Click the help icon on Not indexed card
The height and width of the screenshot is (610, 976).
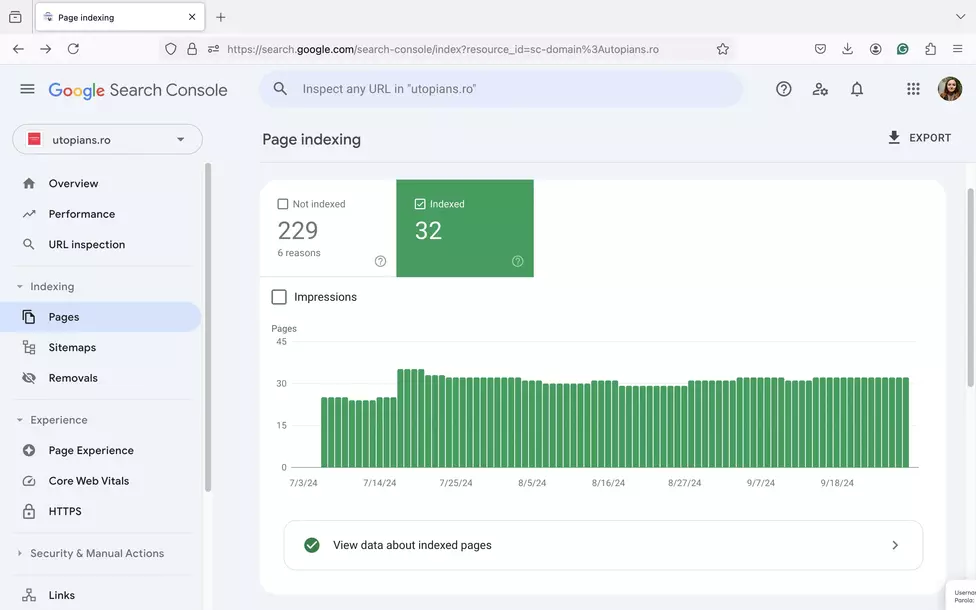[380, 261]
